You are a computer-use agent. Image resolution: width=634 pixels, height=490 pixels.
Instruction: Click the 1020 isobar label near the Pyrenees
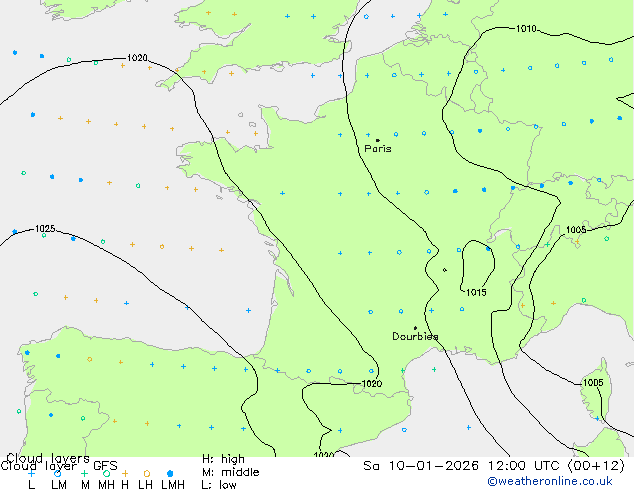(372, 383)
